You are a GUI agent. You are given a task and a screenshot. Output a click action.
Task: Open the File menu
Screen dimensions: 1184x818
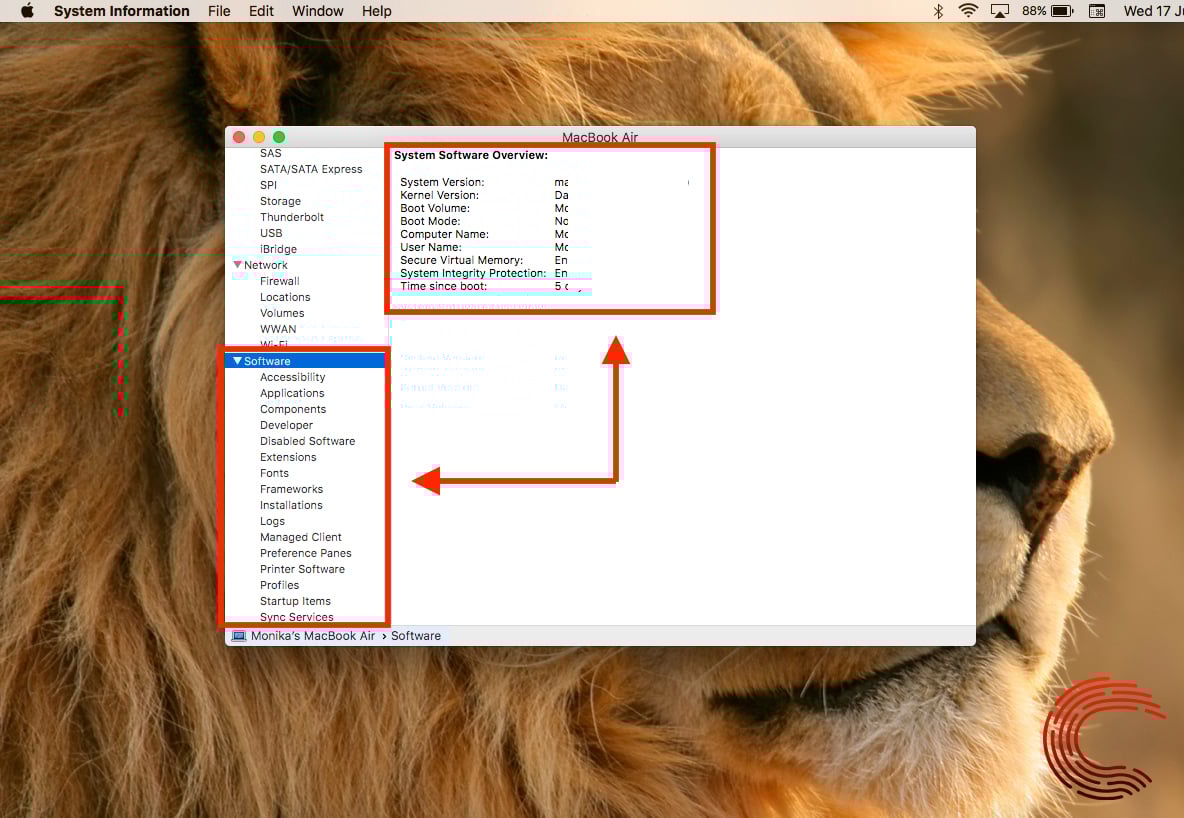(x=219, y=11)
